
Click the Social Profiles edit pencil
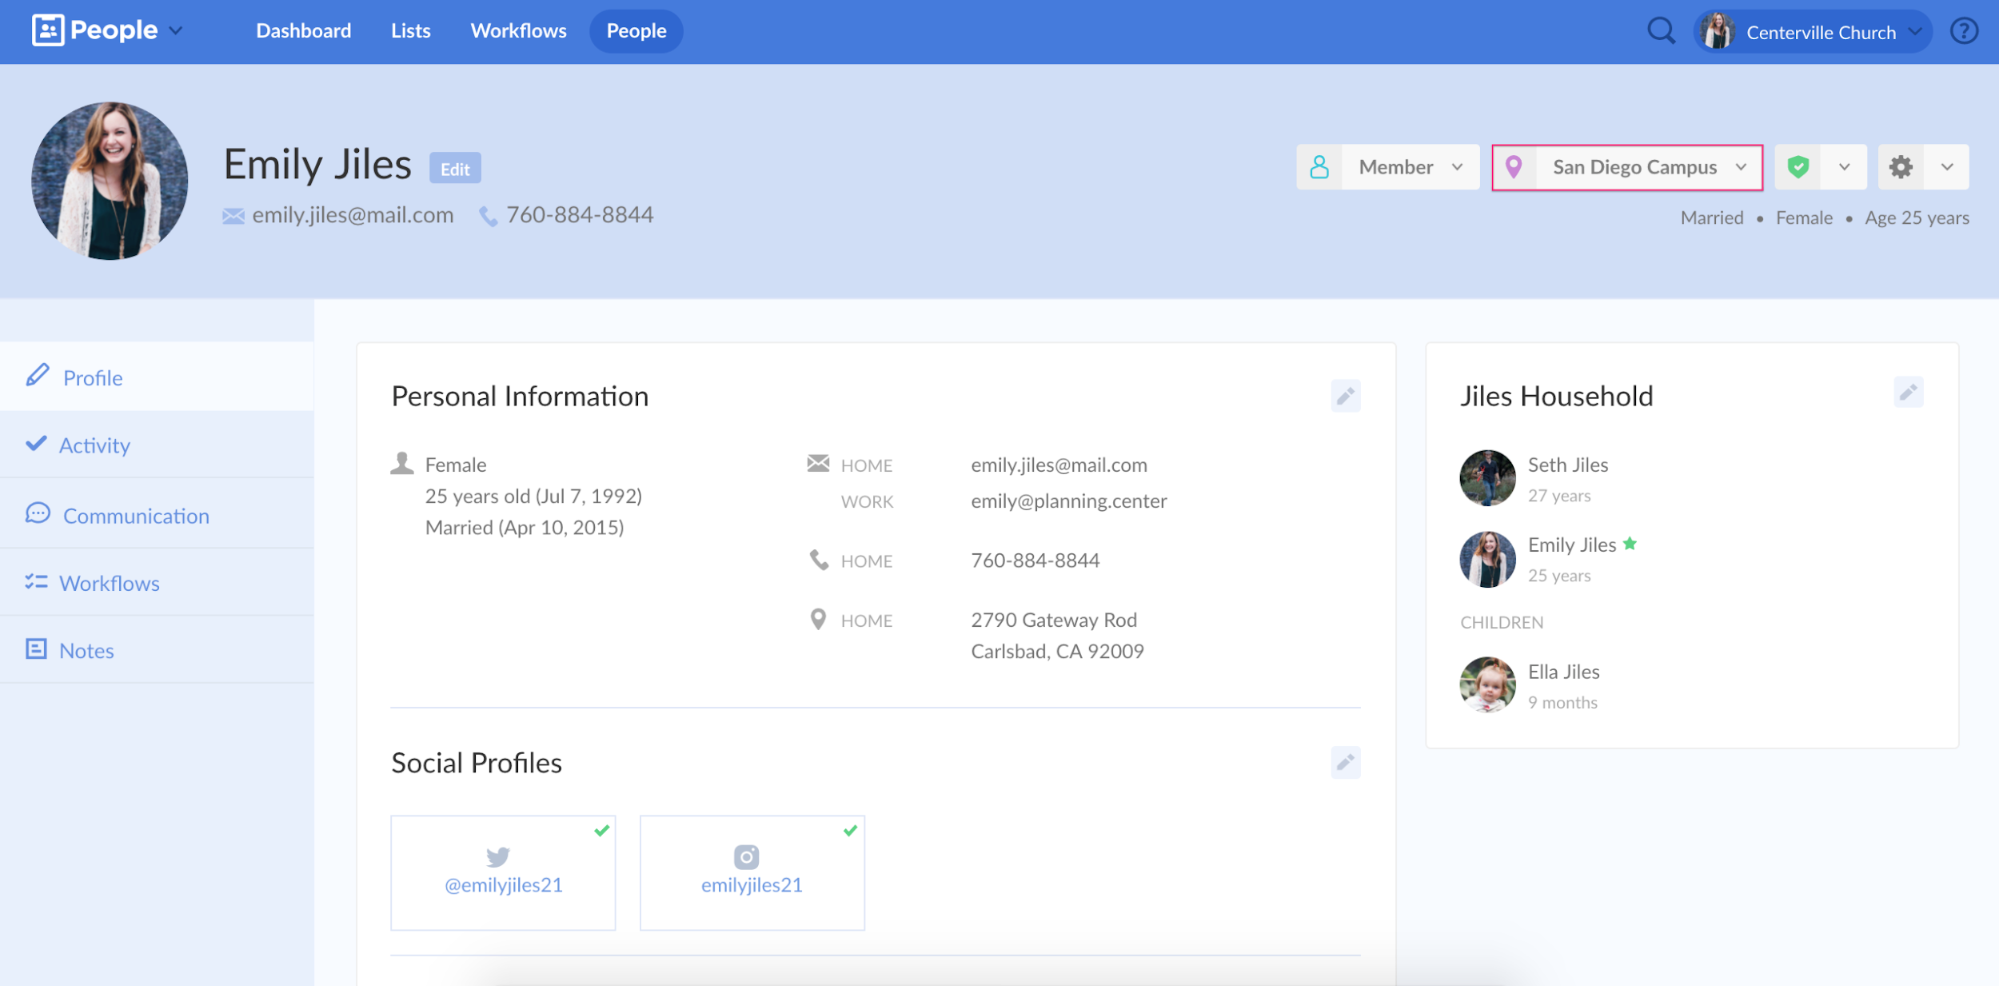point(1345,763)
